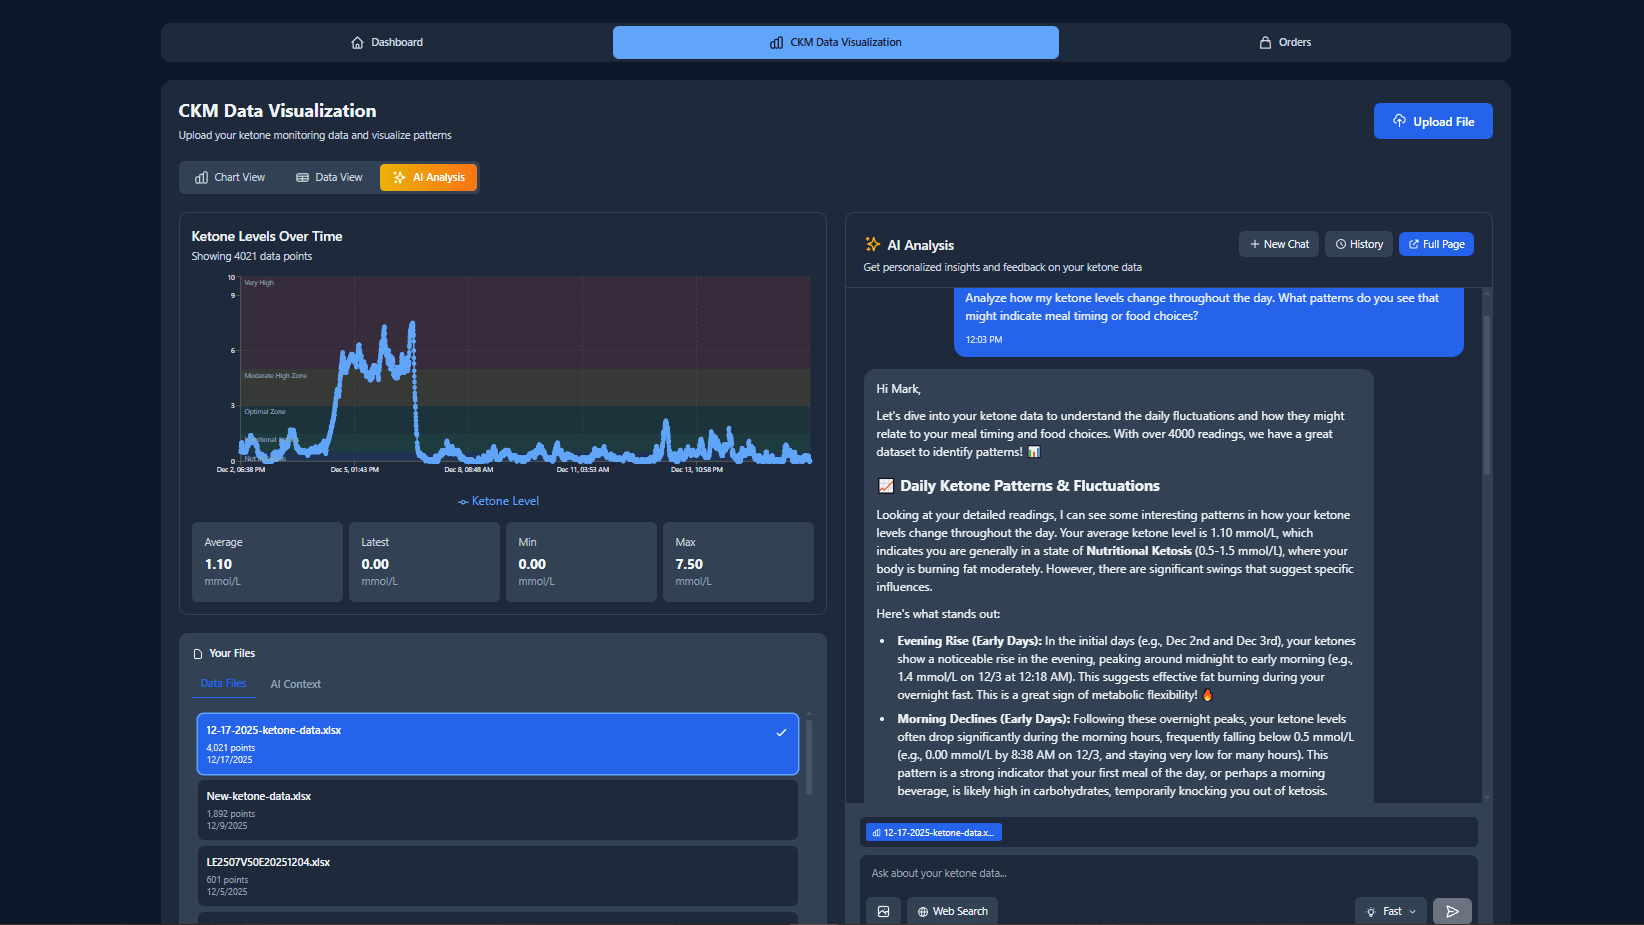This screenshot has height=925, width=1644.
Task: Click the Data View table icon
Action: coord(302,177)
